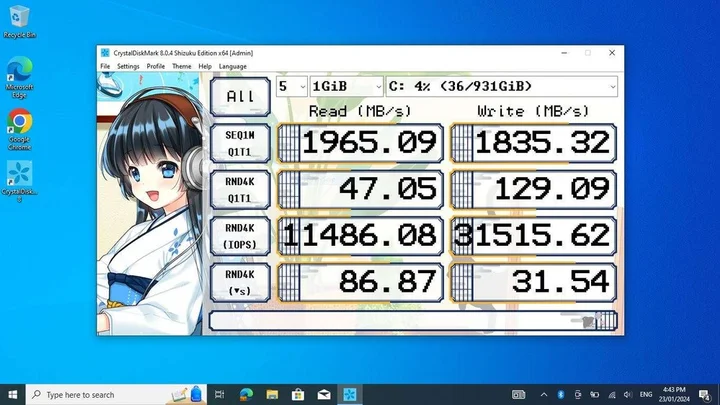Click the CrystalDiskMark taskbar icon
The image size is (720, 405).
coord(350,394)
